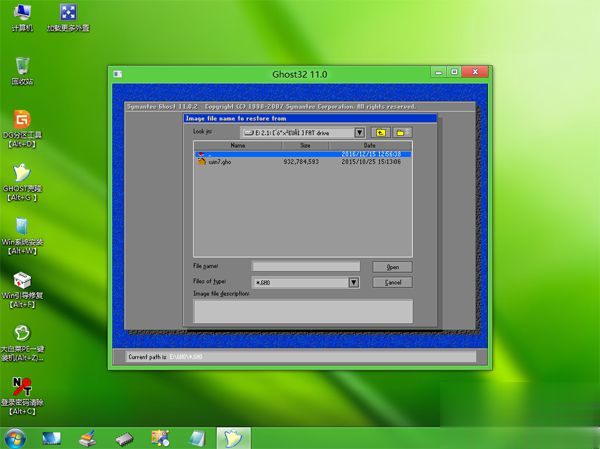Open Recycle Bin on desktop
600x449 pixels.
(22, 68)
